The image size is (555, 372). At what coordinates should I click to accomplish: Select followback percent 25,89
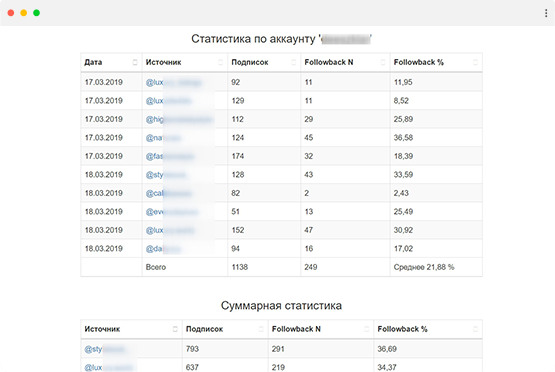(403, 119)
